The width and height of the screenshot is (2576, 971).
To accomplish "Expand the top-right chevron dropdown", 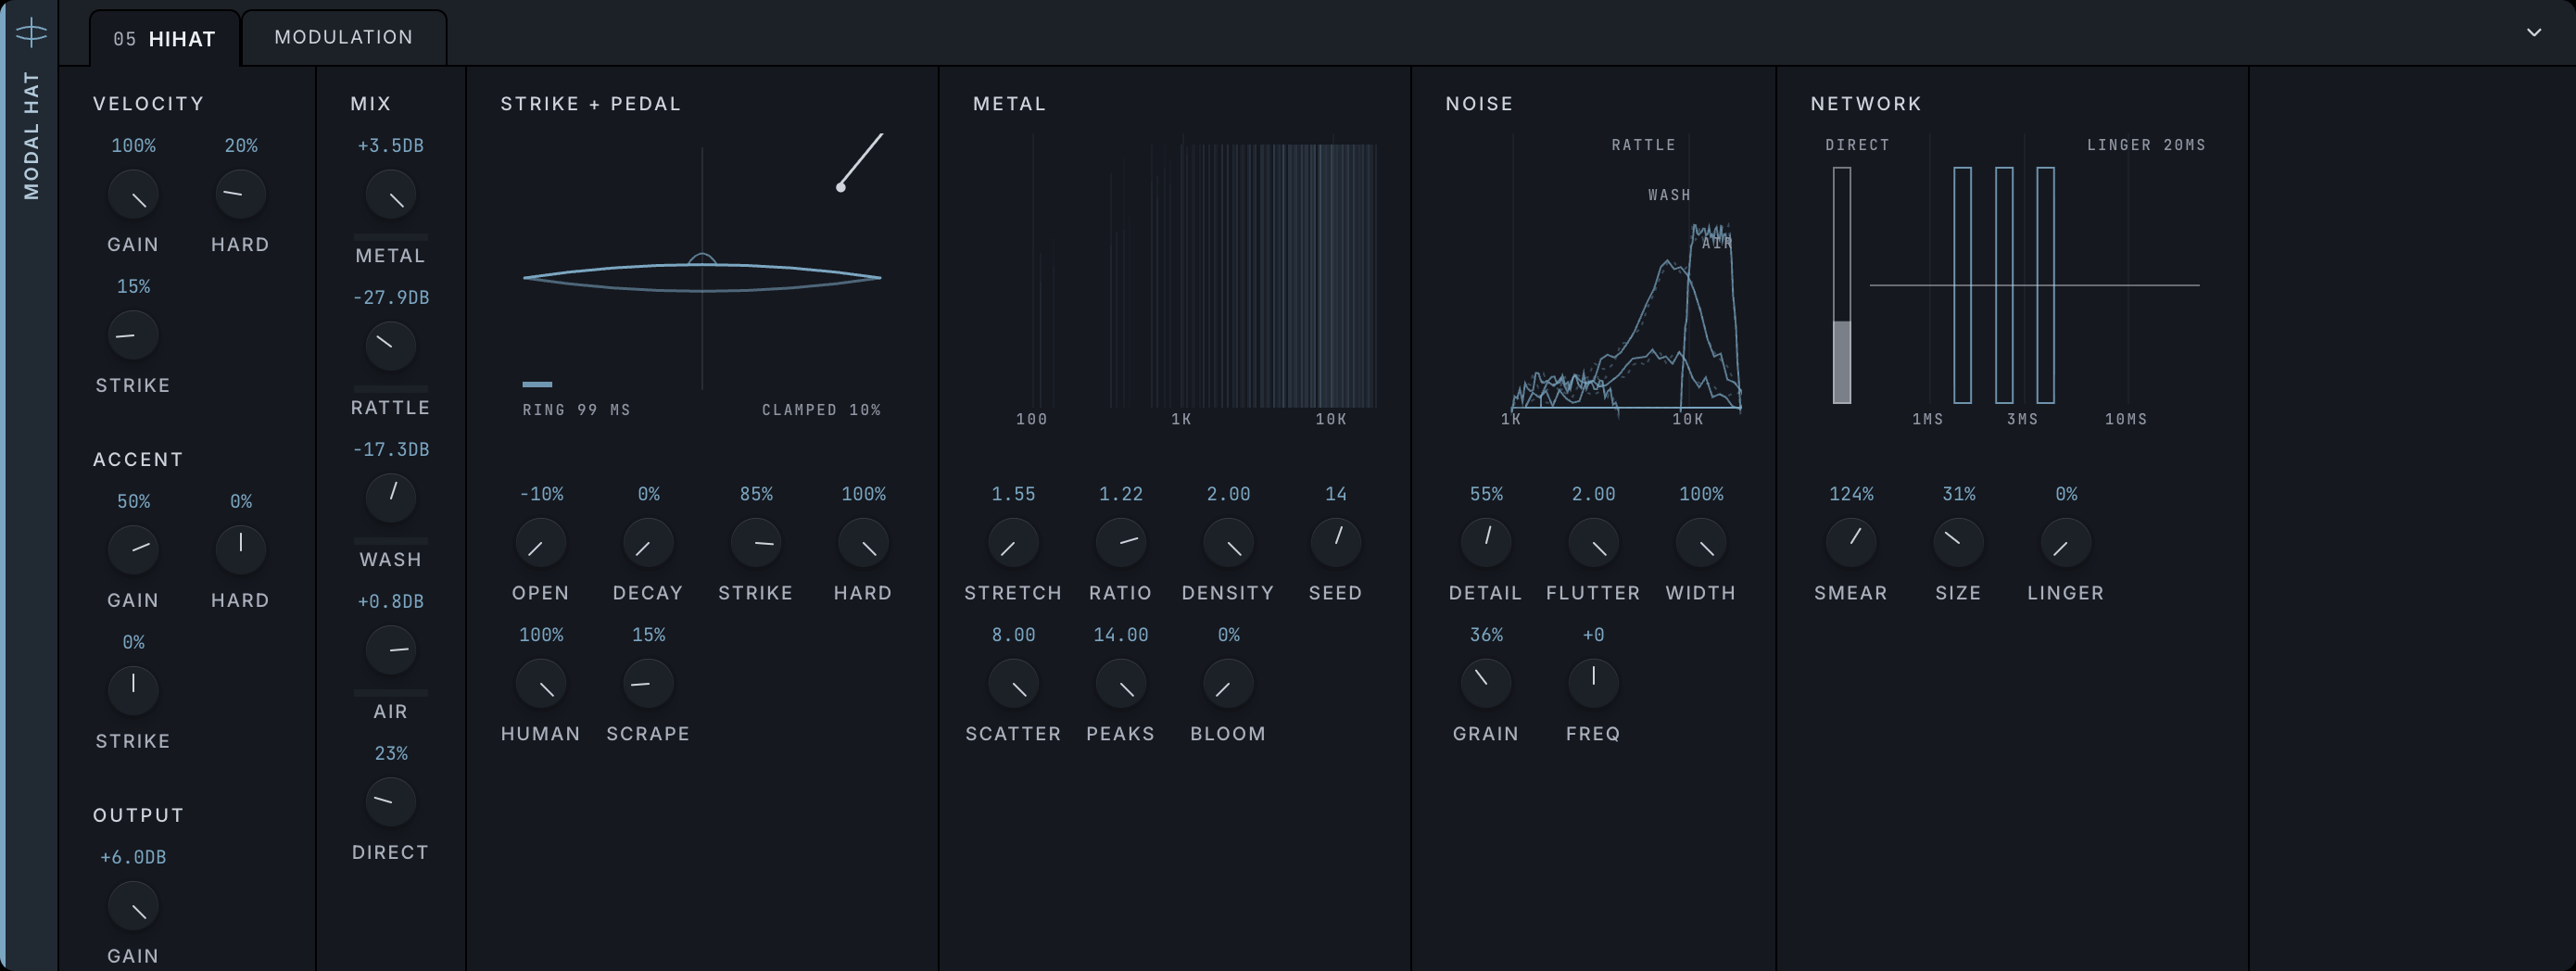I will click(2533, 33).
